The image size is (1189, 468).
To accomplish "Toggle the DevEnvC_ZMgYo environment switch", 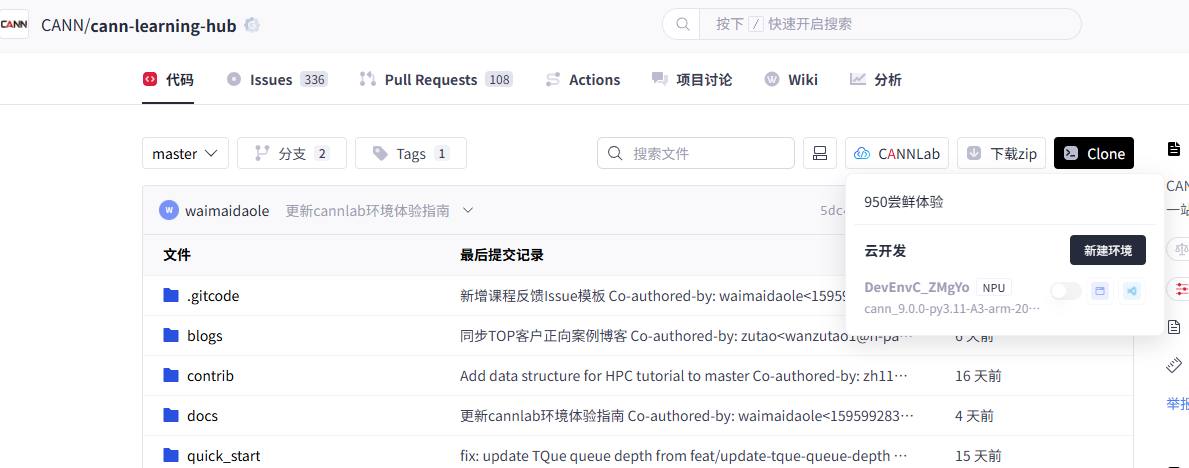I will 1065,291.
